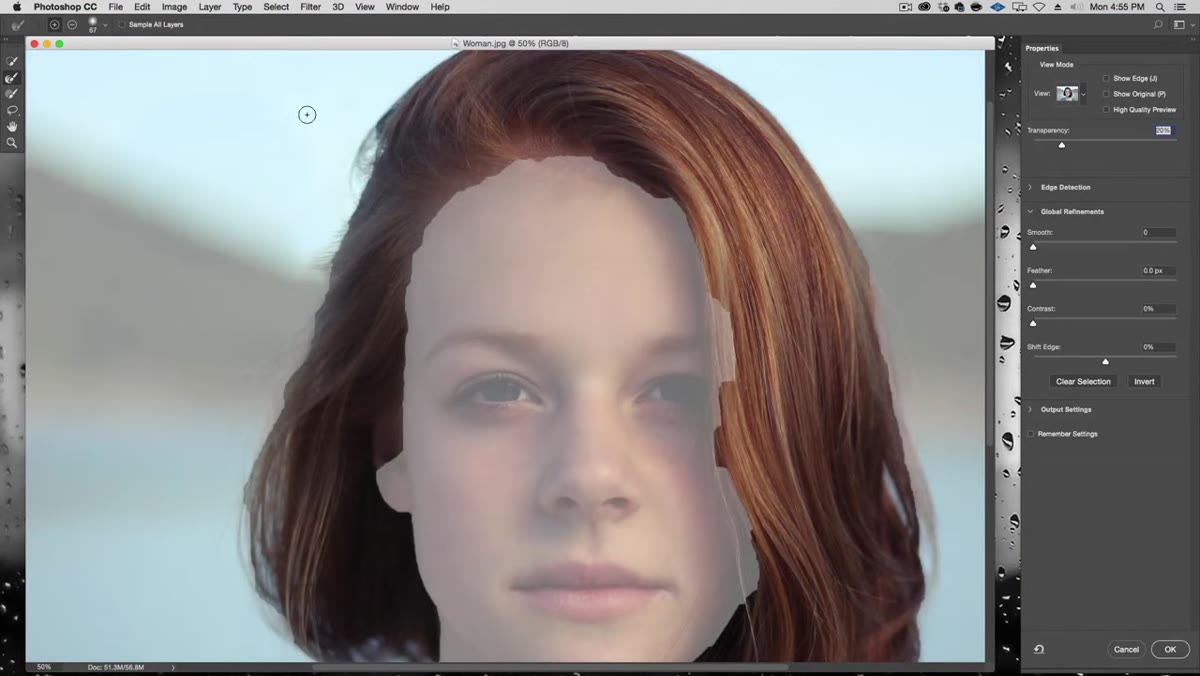Viewport: 1200px width, 676px height.
Task: Click the screen recording camera menu icon
Action: [905, 7]
